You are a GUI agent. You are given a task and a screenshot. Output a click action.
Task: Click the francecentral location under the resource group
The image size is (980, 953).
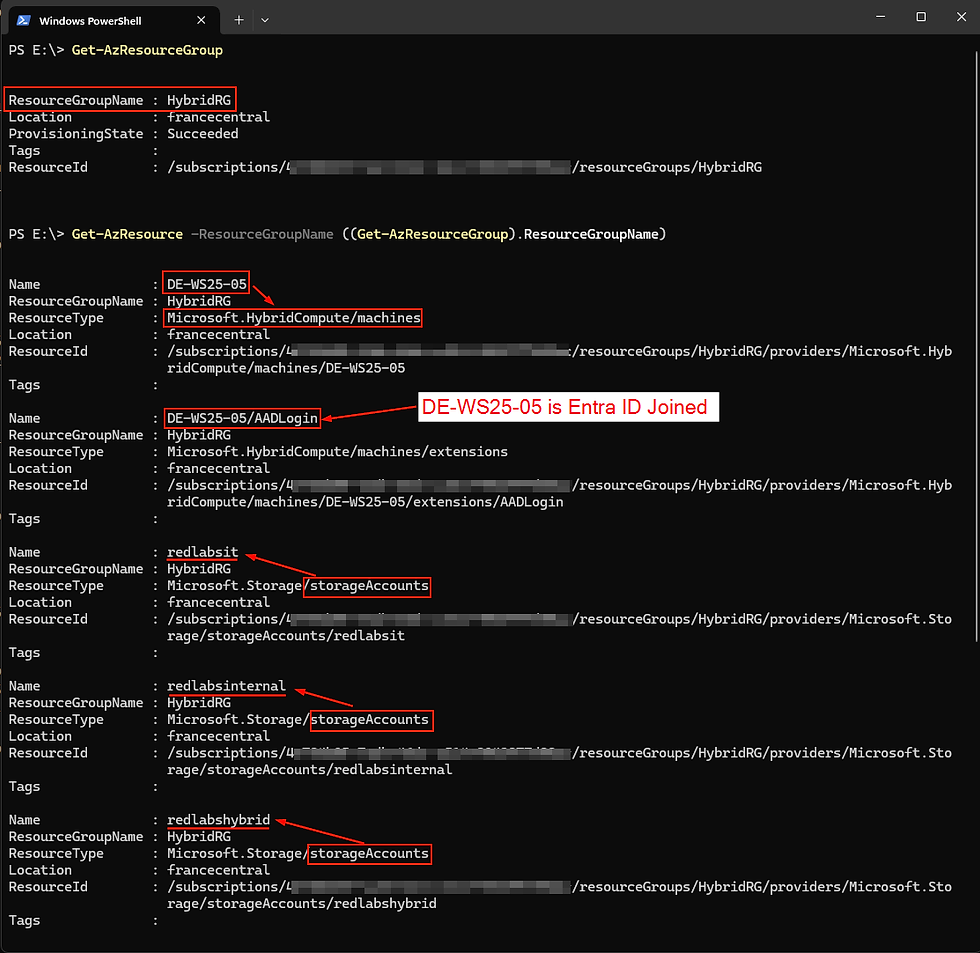tap(218, 117)
